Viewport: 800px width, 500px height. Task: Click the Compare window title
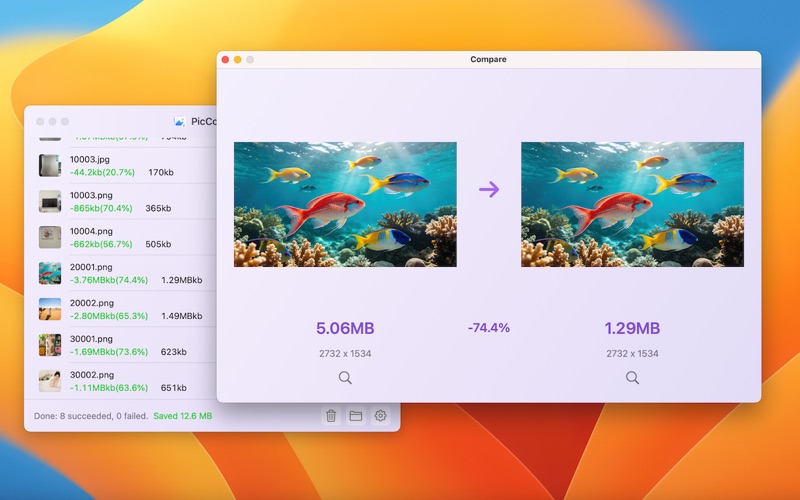(488, 59)
